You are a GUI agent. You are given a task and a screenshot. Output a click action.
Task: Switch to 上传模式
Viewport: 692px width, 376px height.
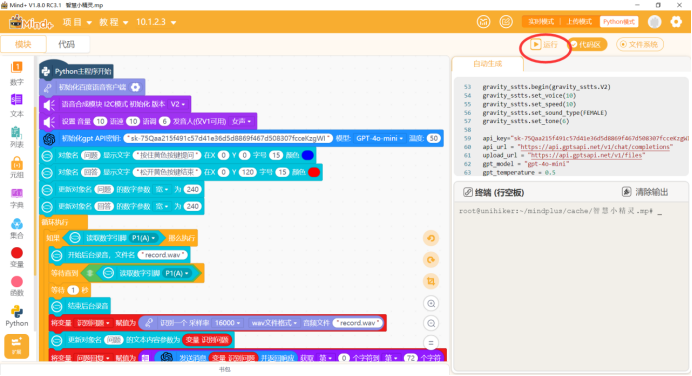click(579, 22)
